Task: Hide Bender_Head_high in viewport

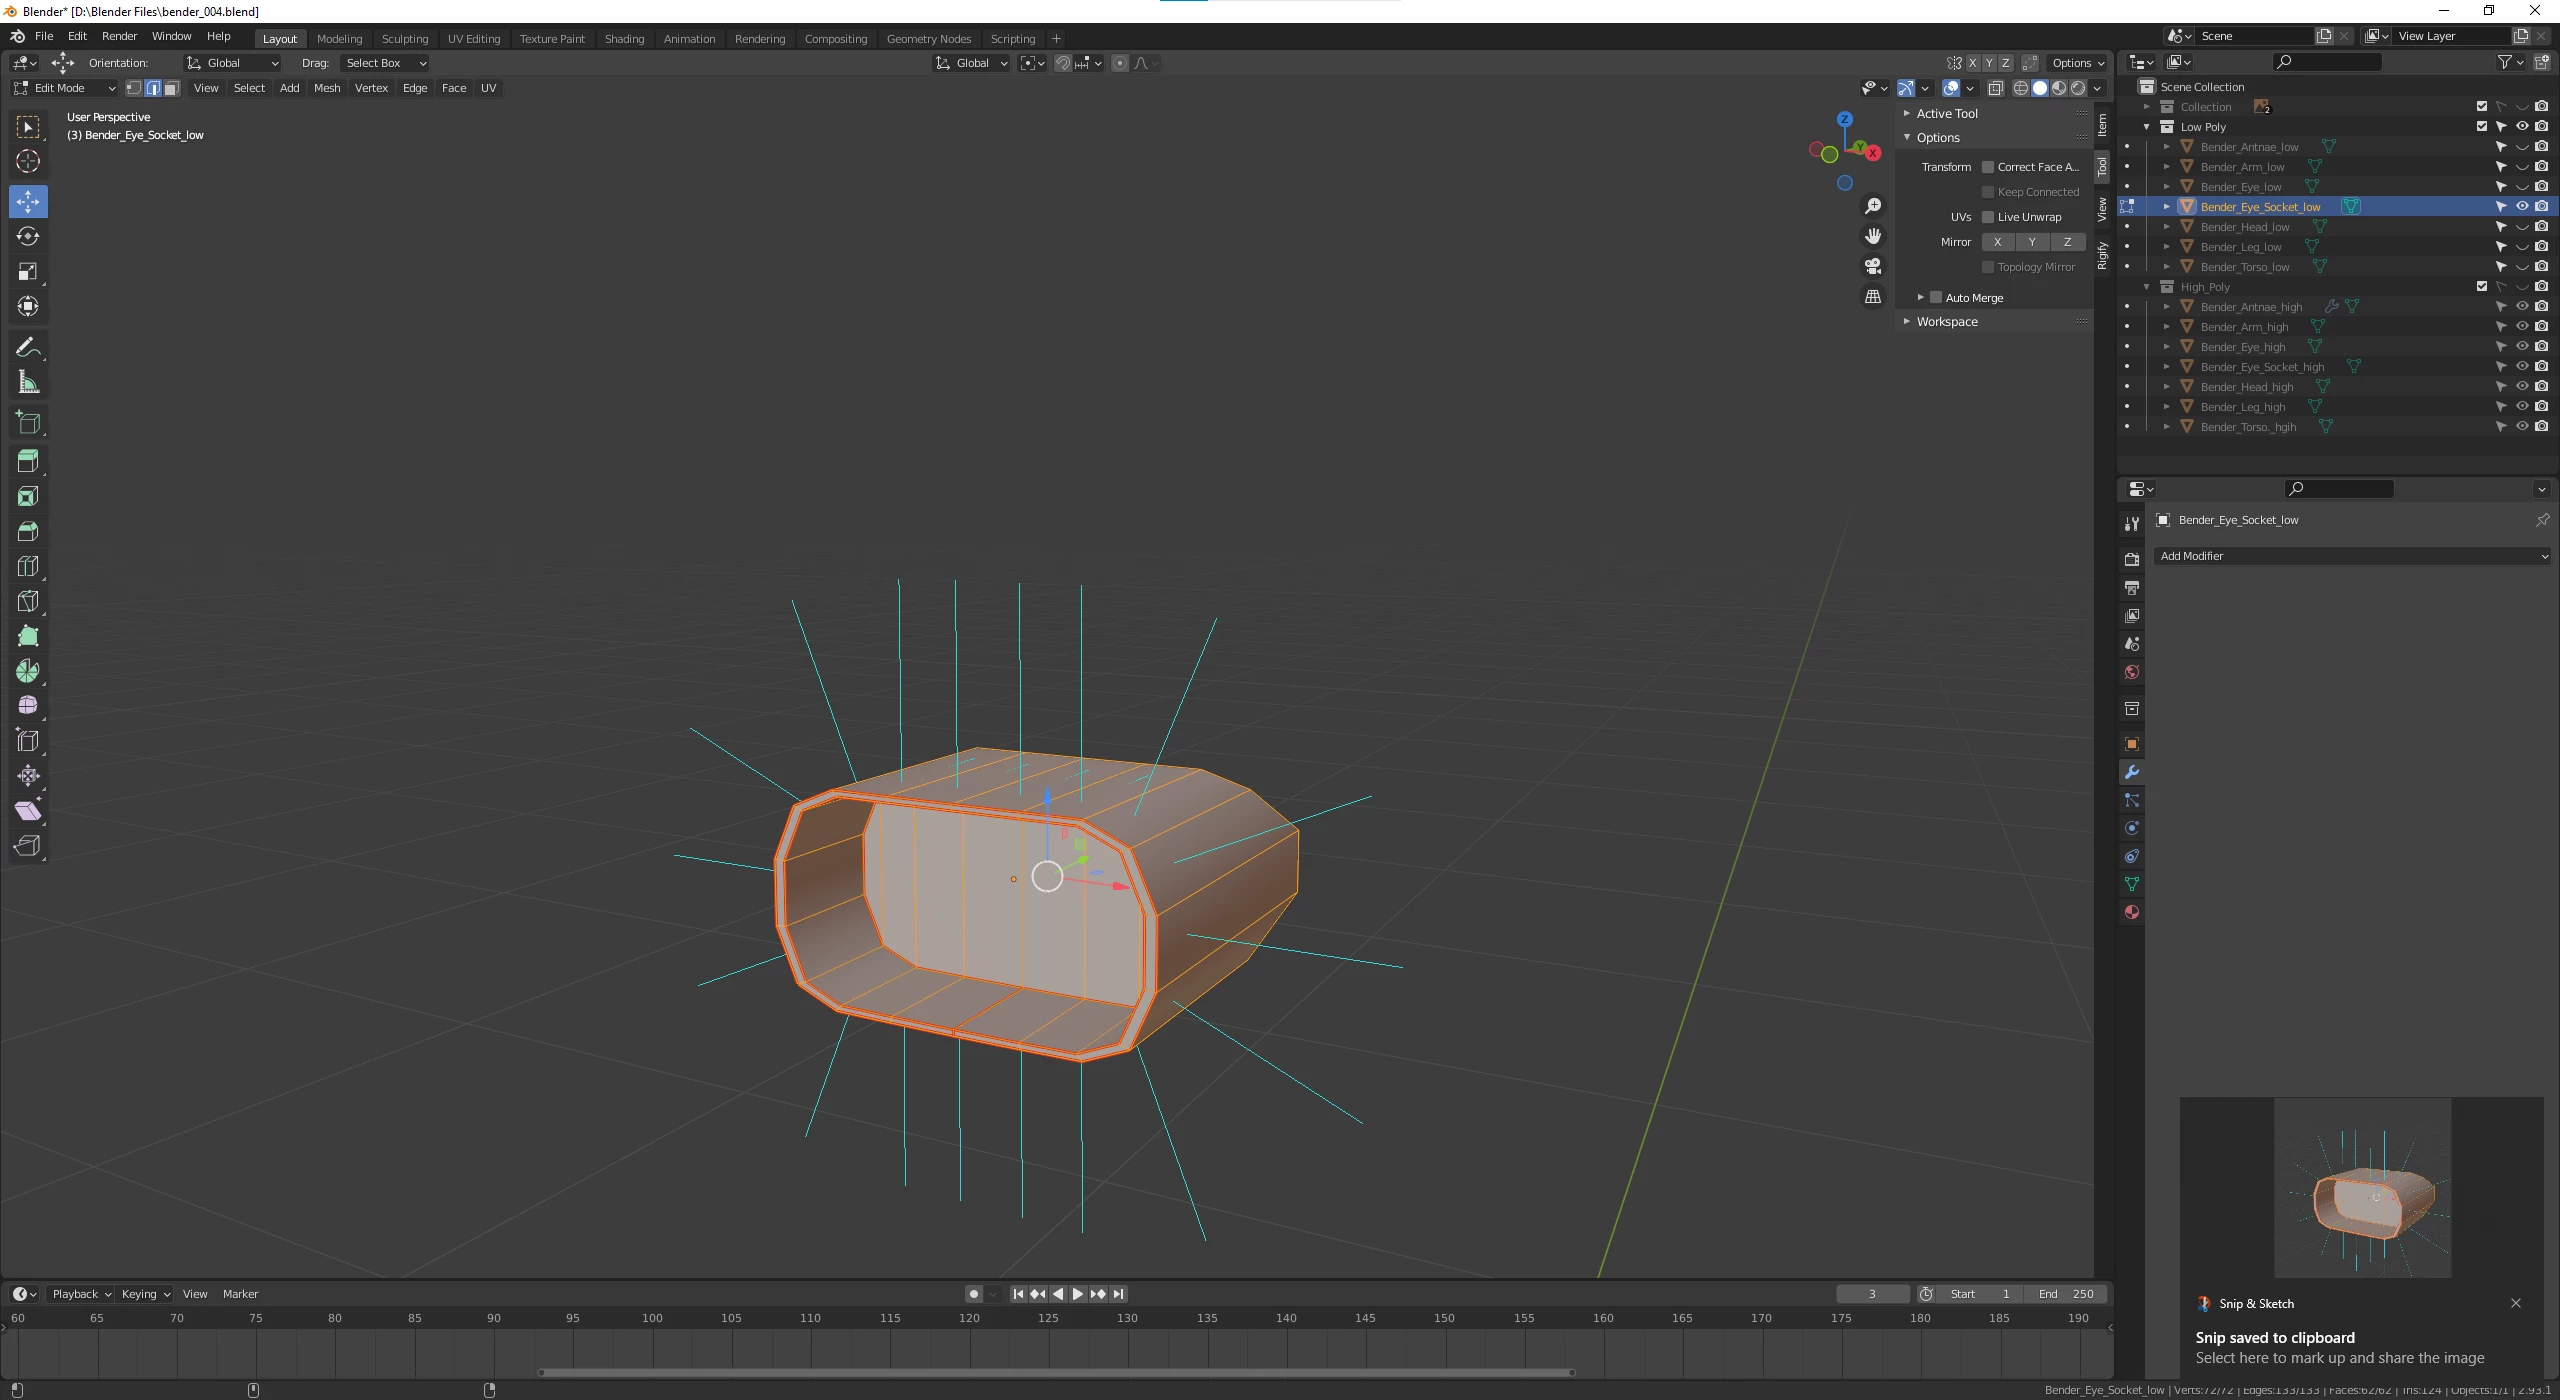Action: pos(2522,387)
